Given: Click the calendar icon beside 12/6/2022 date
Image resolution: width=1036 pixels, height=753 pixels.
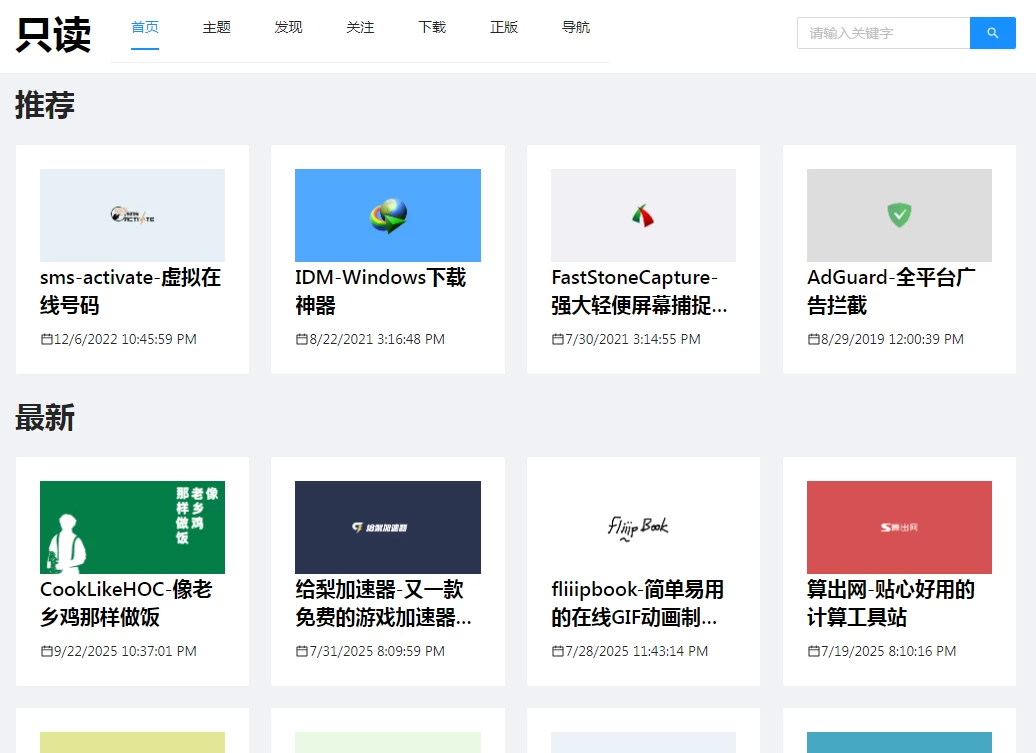Looking at the screenshot, I should [x=46, y=339].
